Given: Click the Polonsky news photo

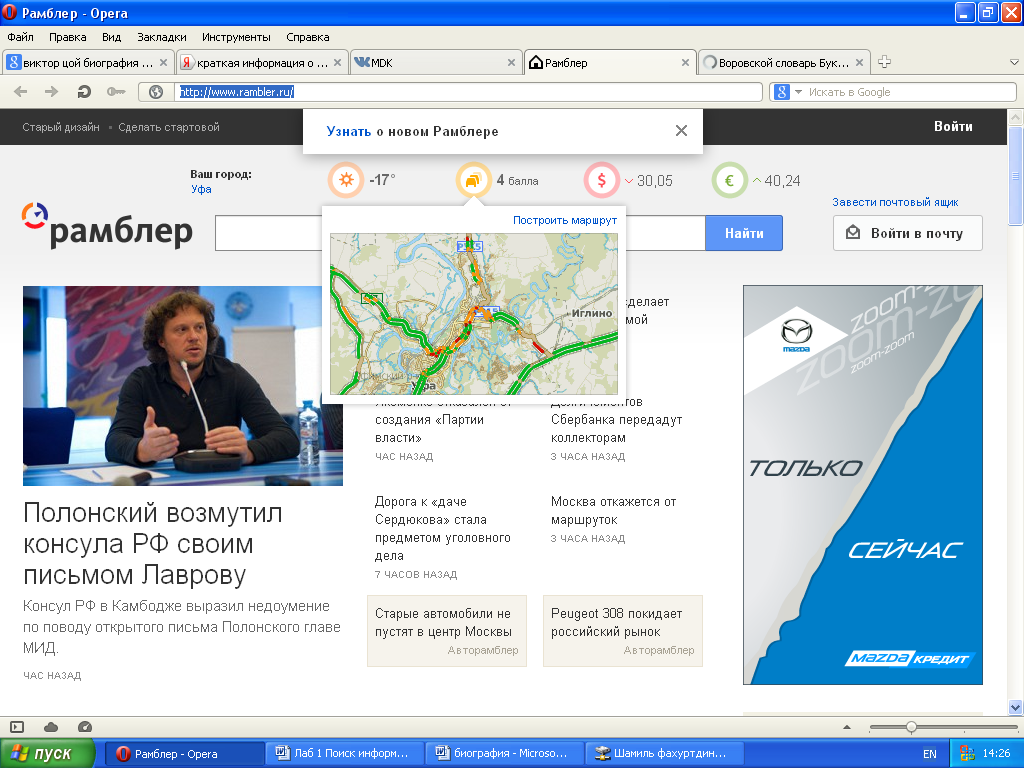Looking at the screenshot, I should (183, 385).
